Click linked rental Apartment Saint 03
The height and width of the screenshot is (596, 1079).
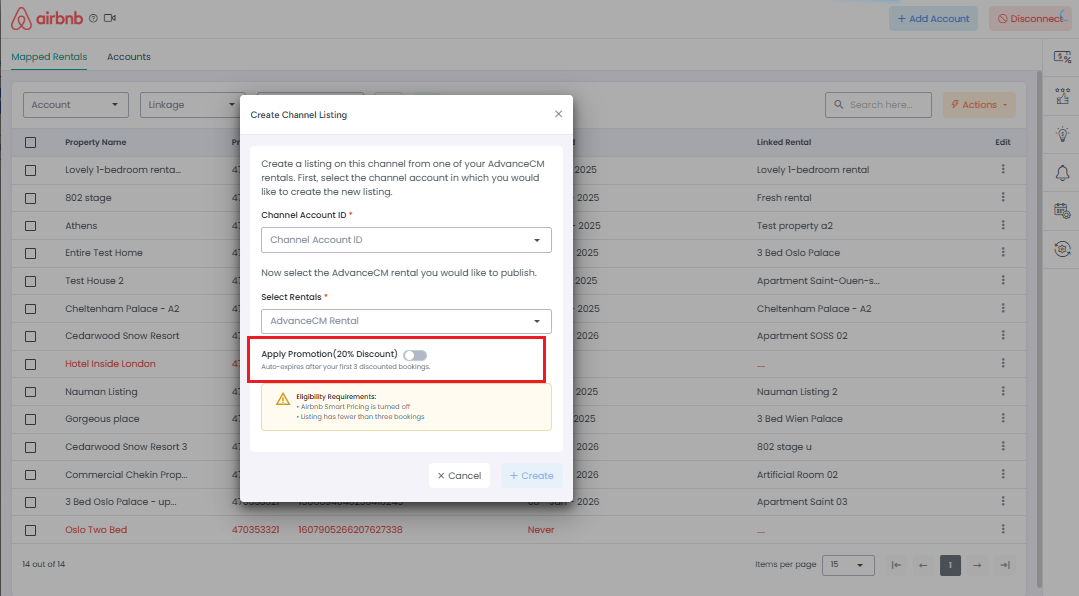pos(802,502)
